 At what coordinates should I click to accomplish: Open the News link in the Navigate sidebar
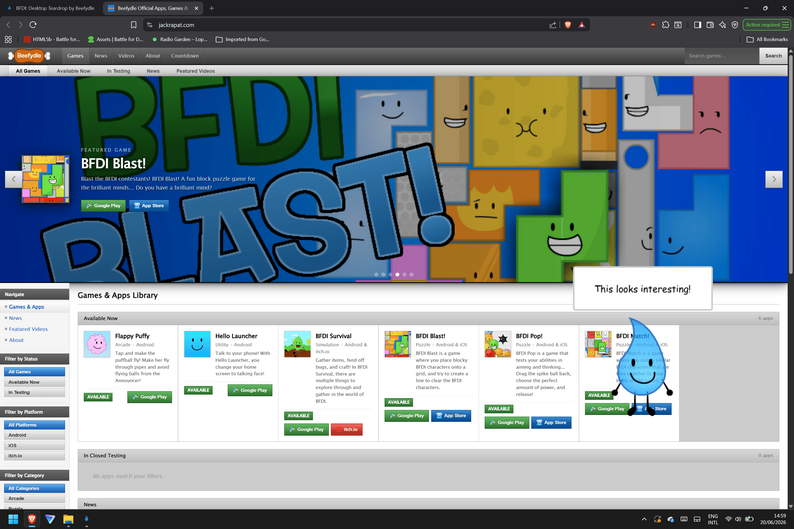15,318
